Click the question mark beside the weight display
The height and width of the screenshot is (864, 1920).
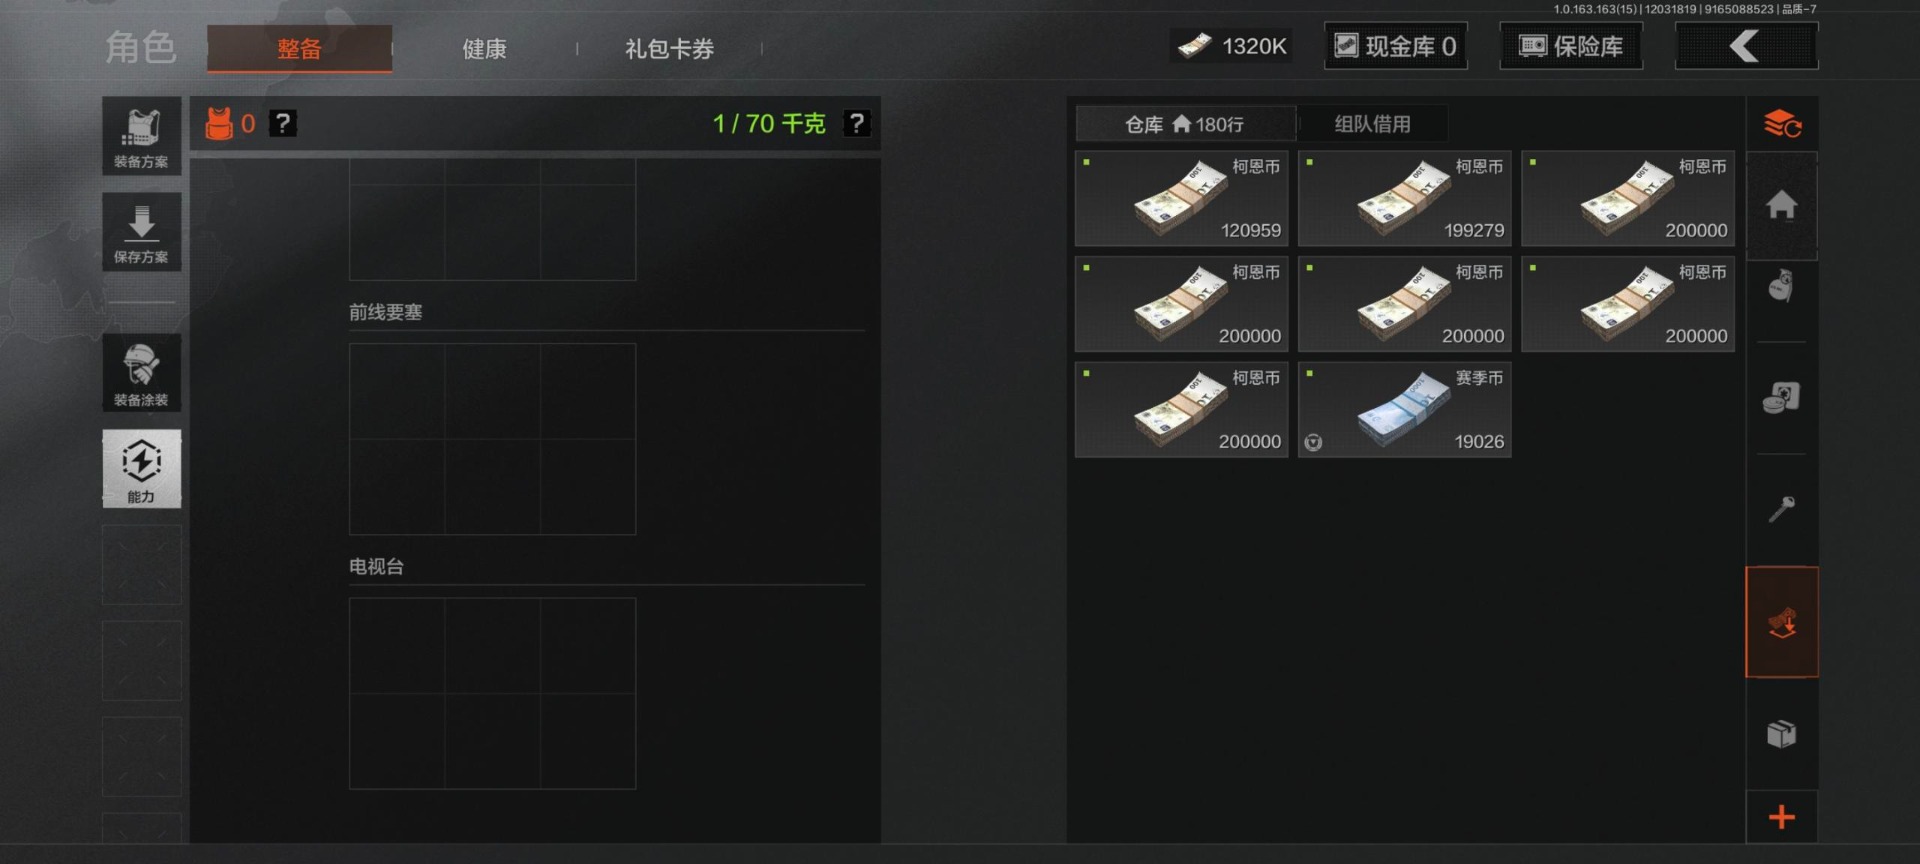[x=857, y=123]
